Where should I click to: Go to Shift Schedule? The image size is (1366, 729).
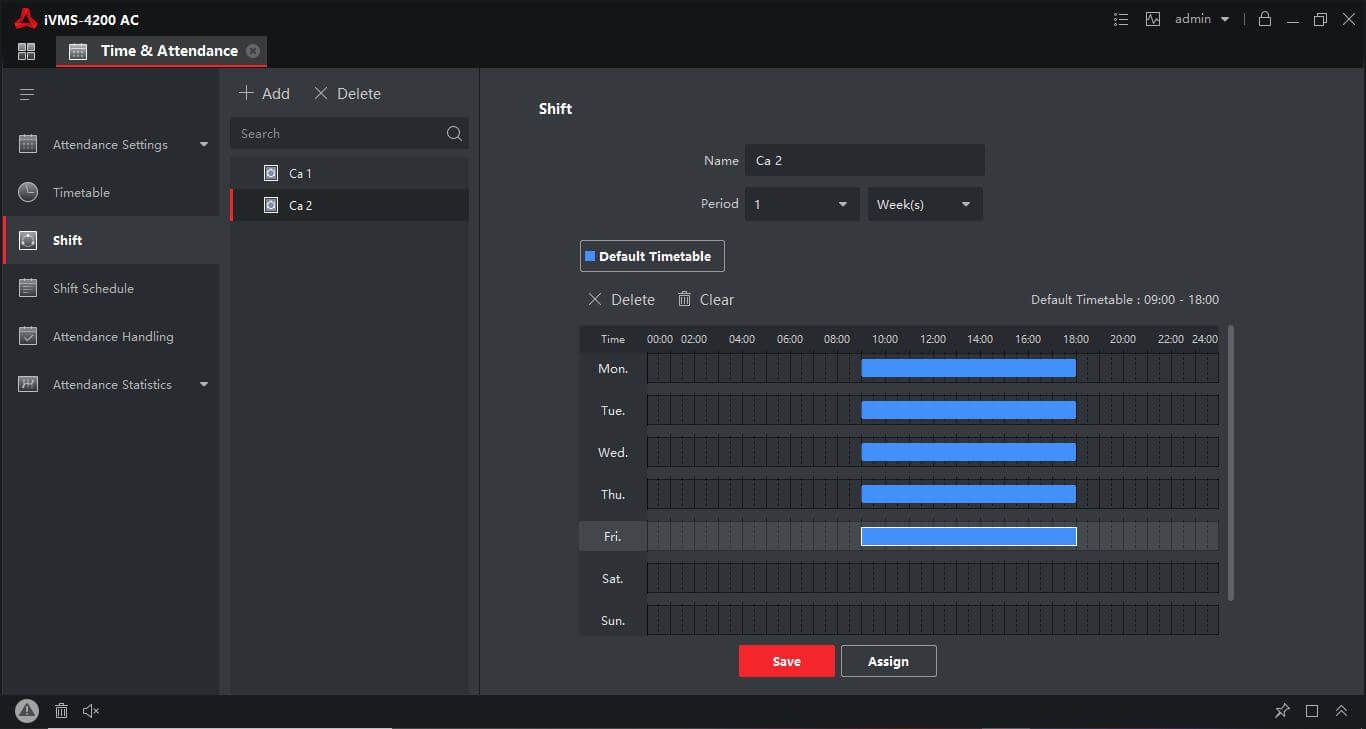[x=110, y=288]
